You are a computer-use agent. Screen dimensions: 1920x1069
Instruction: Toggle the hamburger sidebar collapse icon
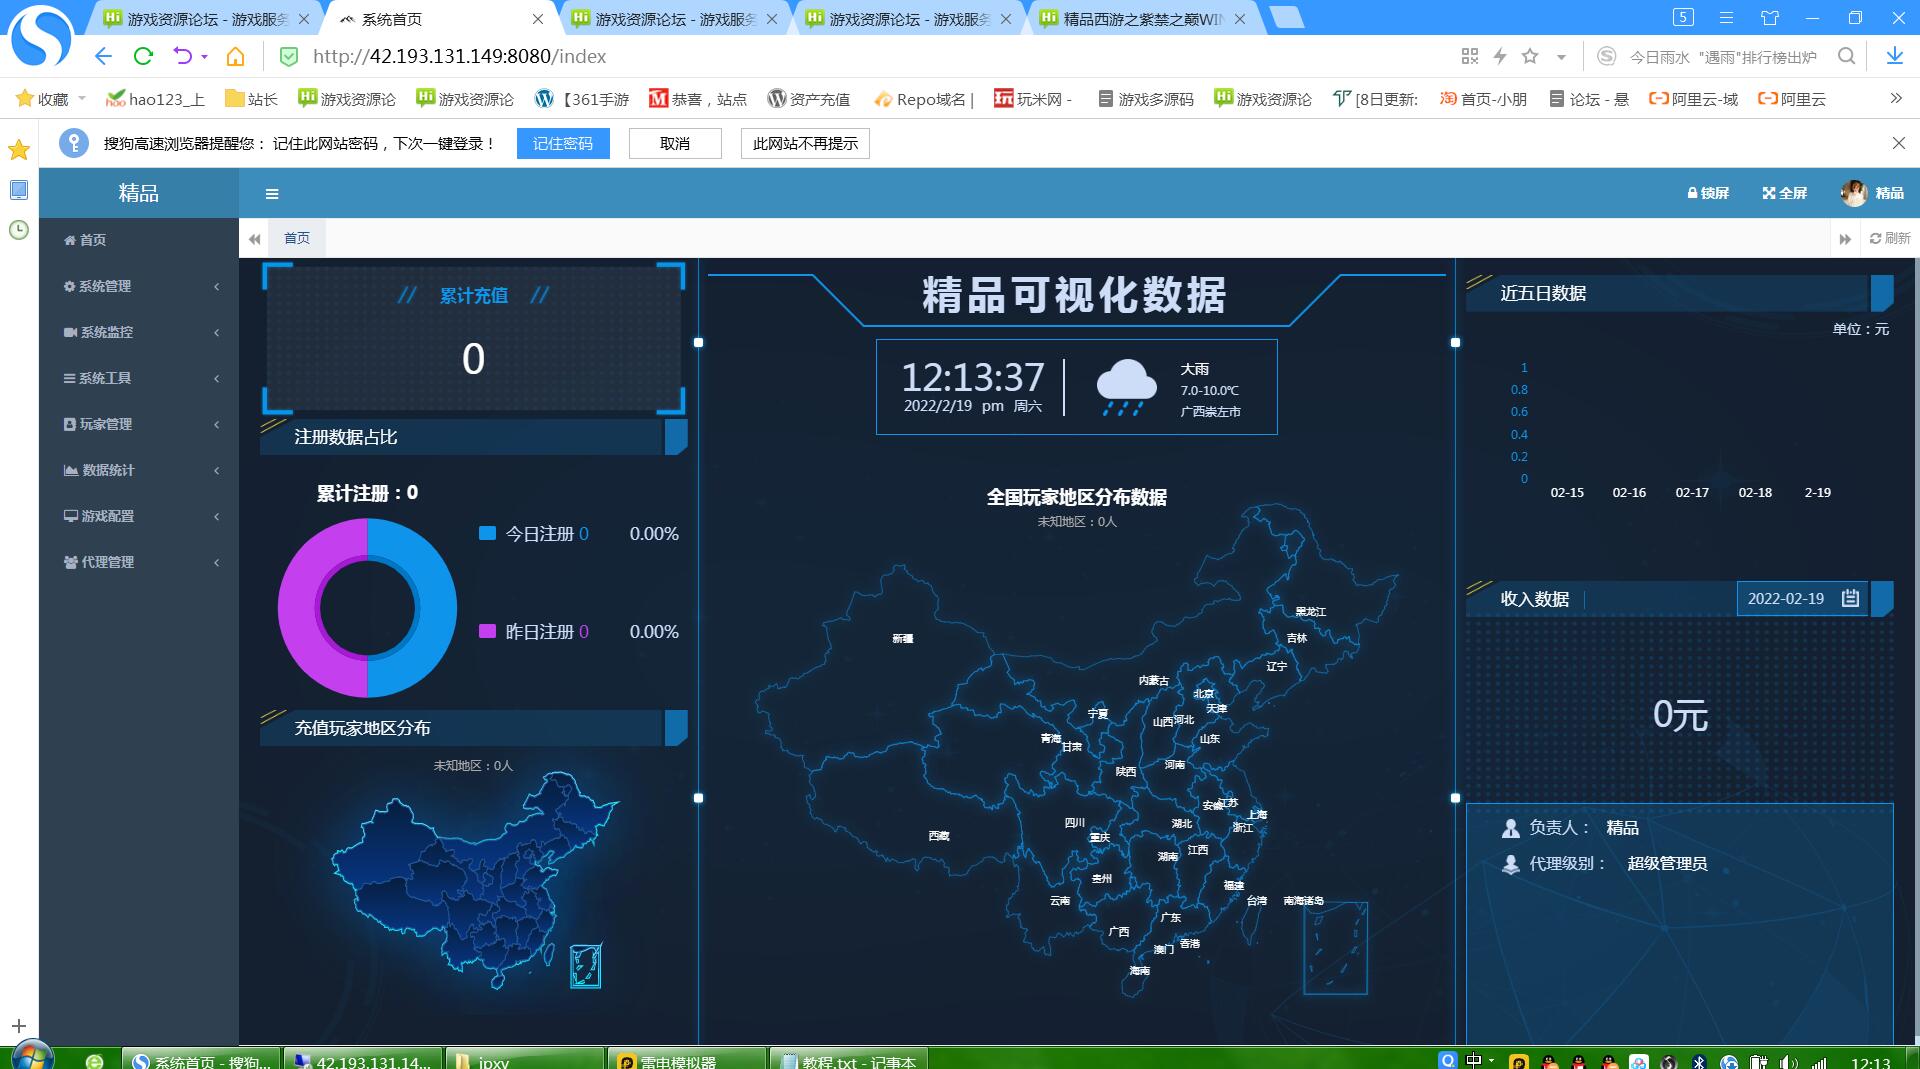272,194
